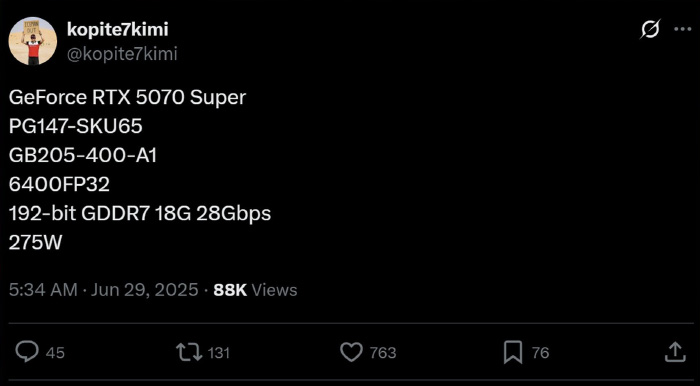This screenshot has width=700, height=386.
Task: Click the 5:34 AM timestamp
Action: tap(43, 290)
